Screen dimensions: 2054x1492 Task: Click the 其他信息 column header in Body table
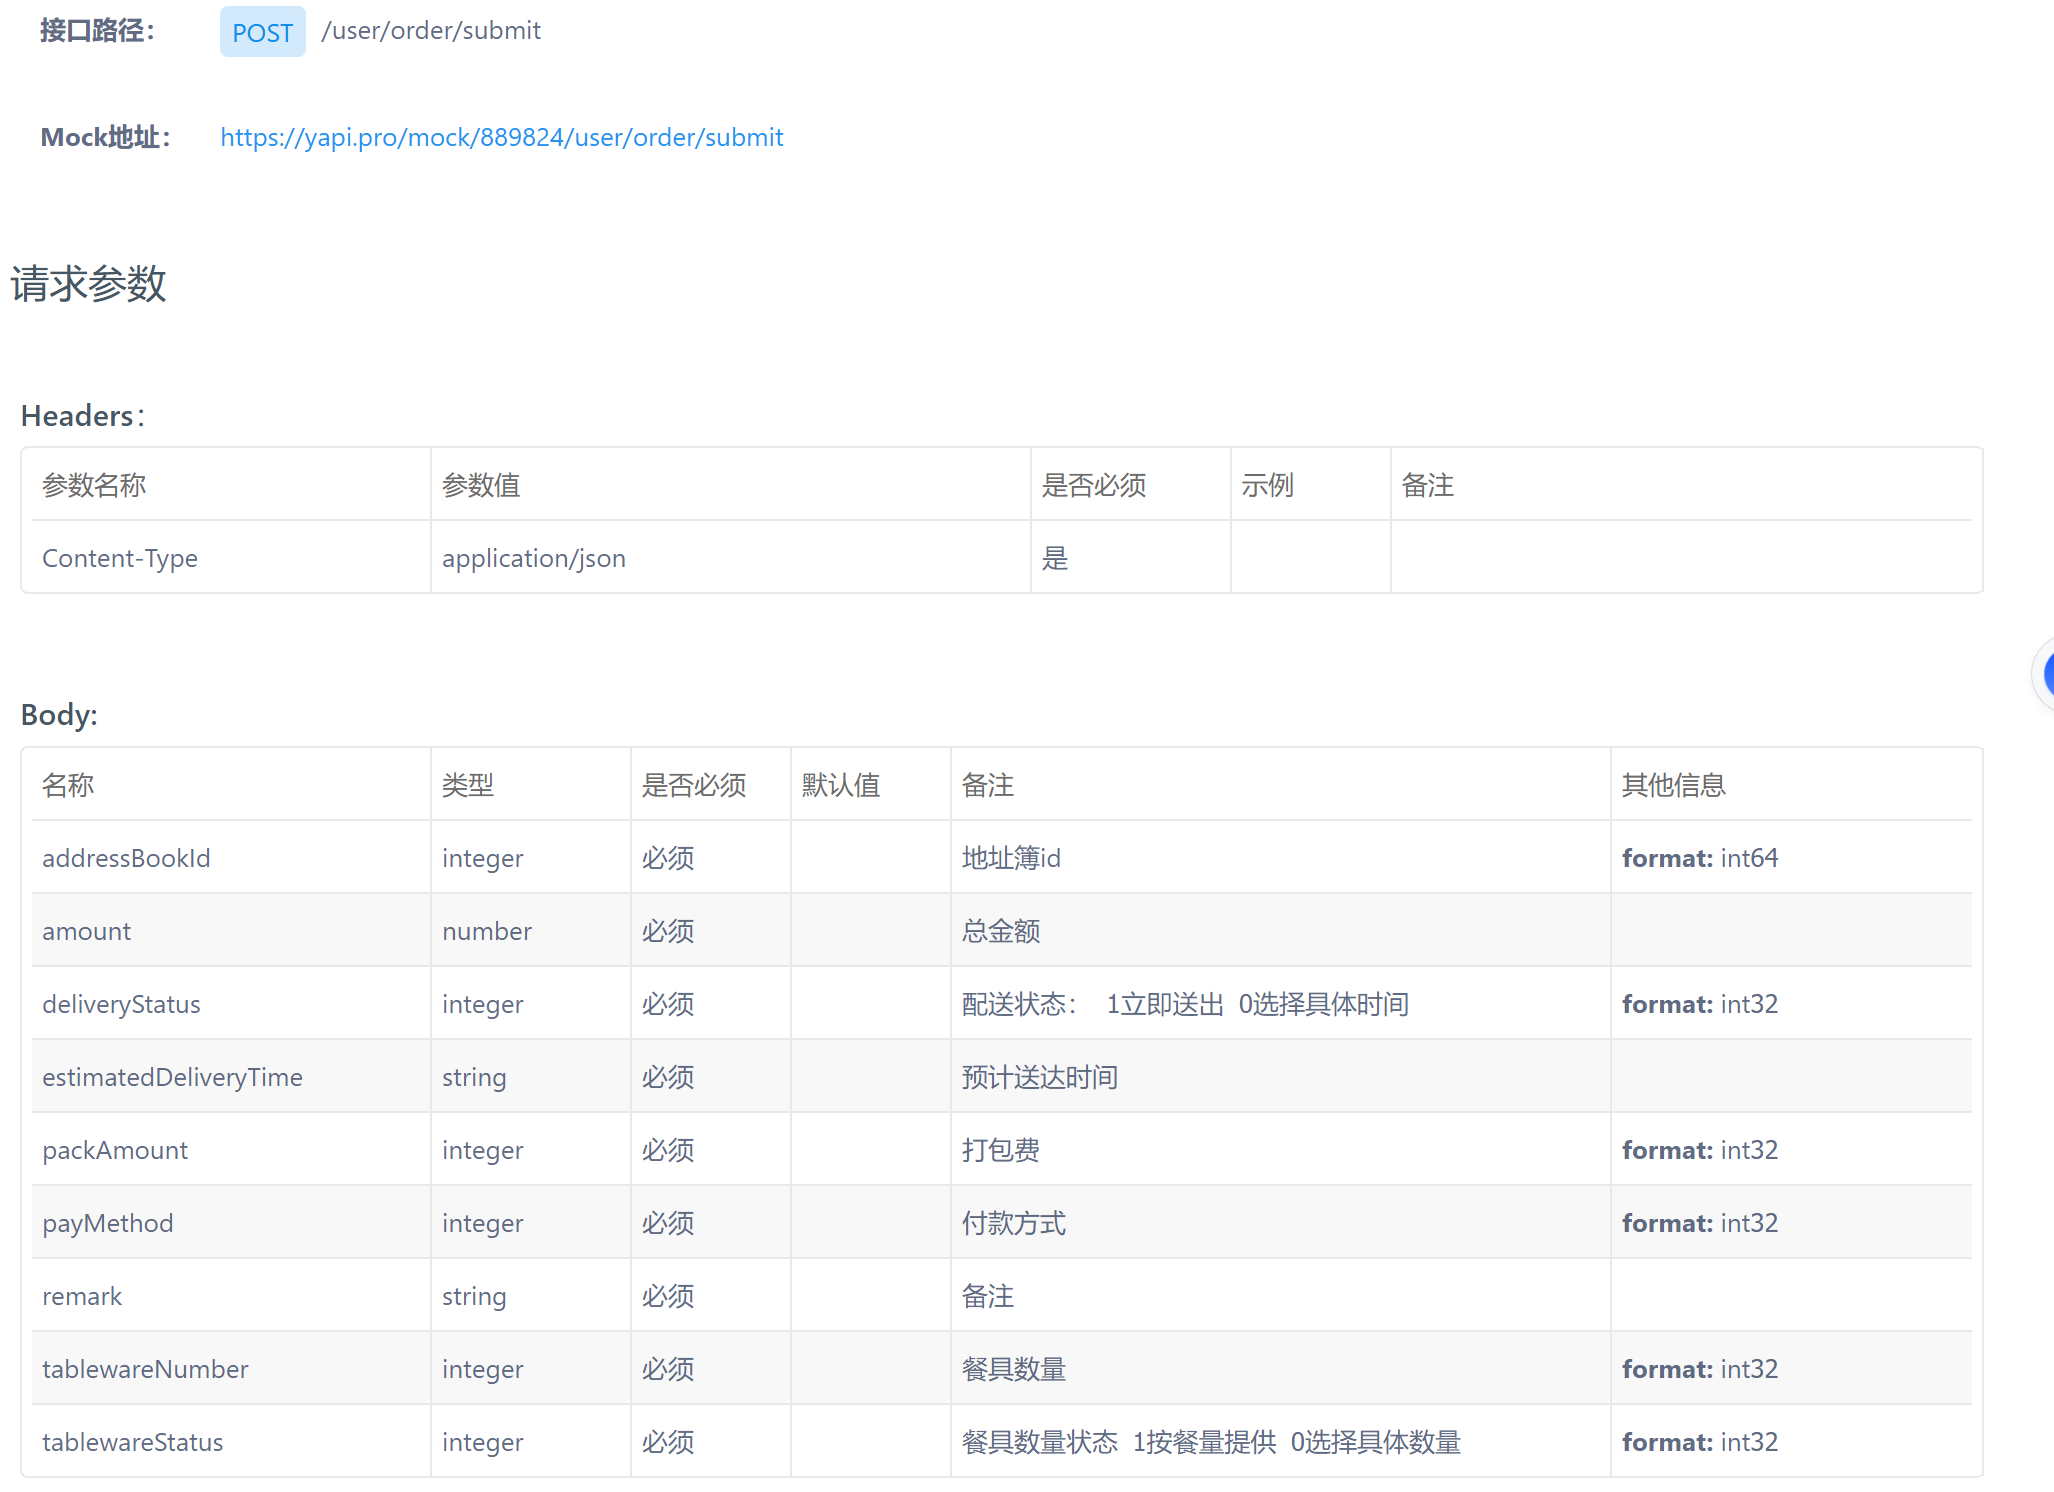pyautogui.click(x=1673, y=785)
